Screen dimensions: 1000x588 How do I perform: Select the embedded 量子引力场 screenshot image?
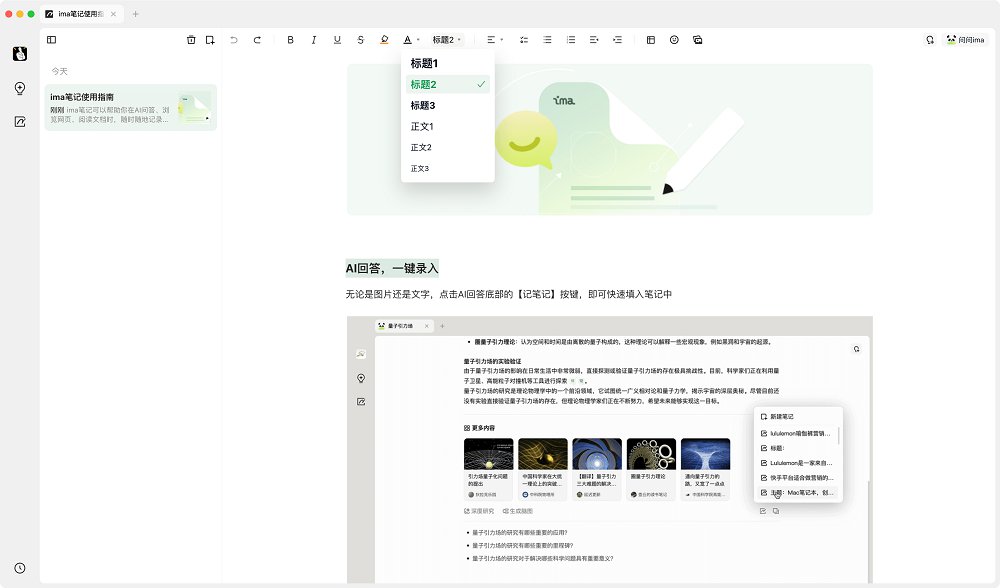tap(610, 450)
